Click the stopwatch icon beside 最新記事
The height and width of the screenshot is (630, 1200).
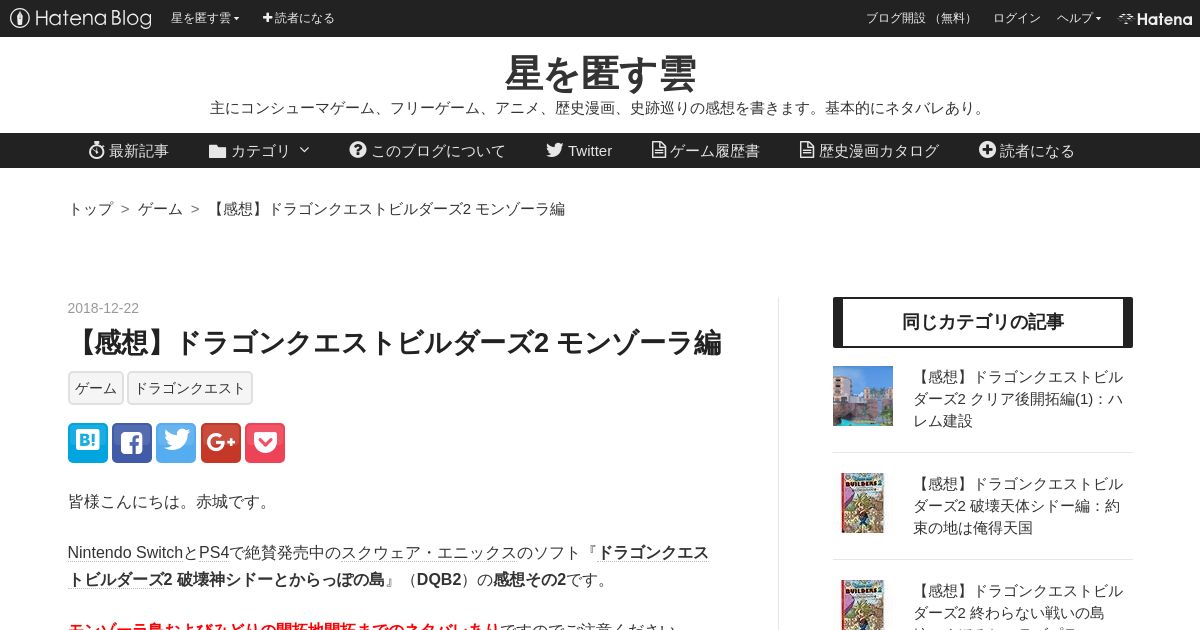(97, 150)
